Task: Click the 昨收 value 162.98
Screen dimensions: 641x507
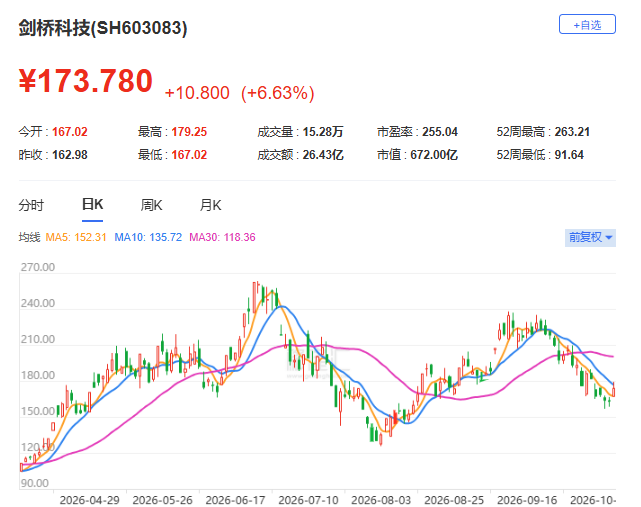Action: click(70, 155)
